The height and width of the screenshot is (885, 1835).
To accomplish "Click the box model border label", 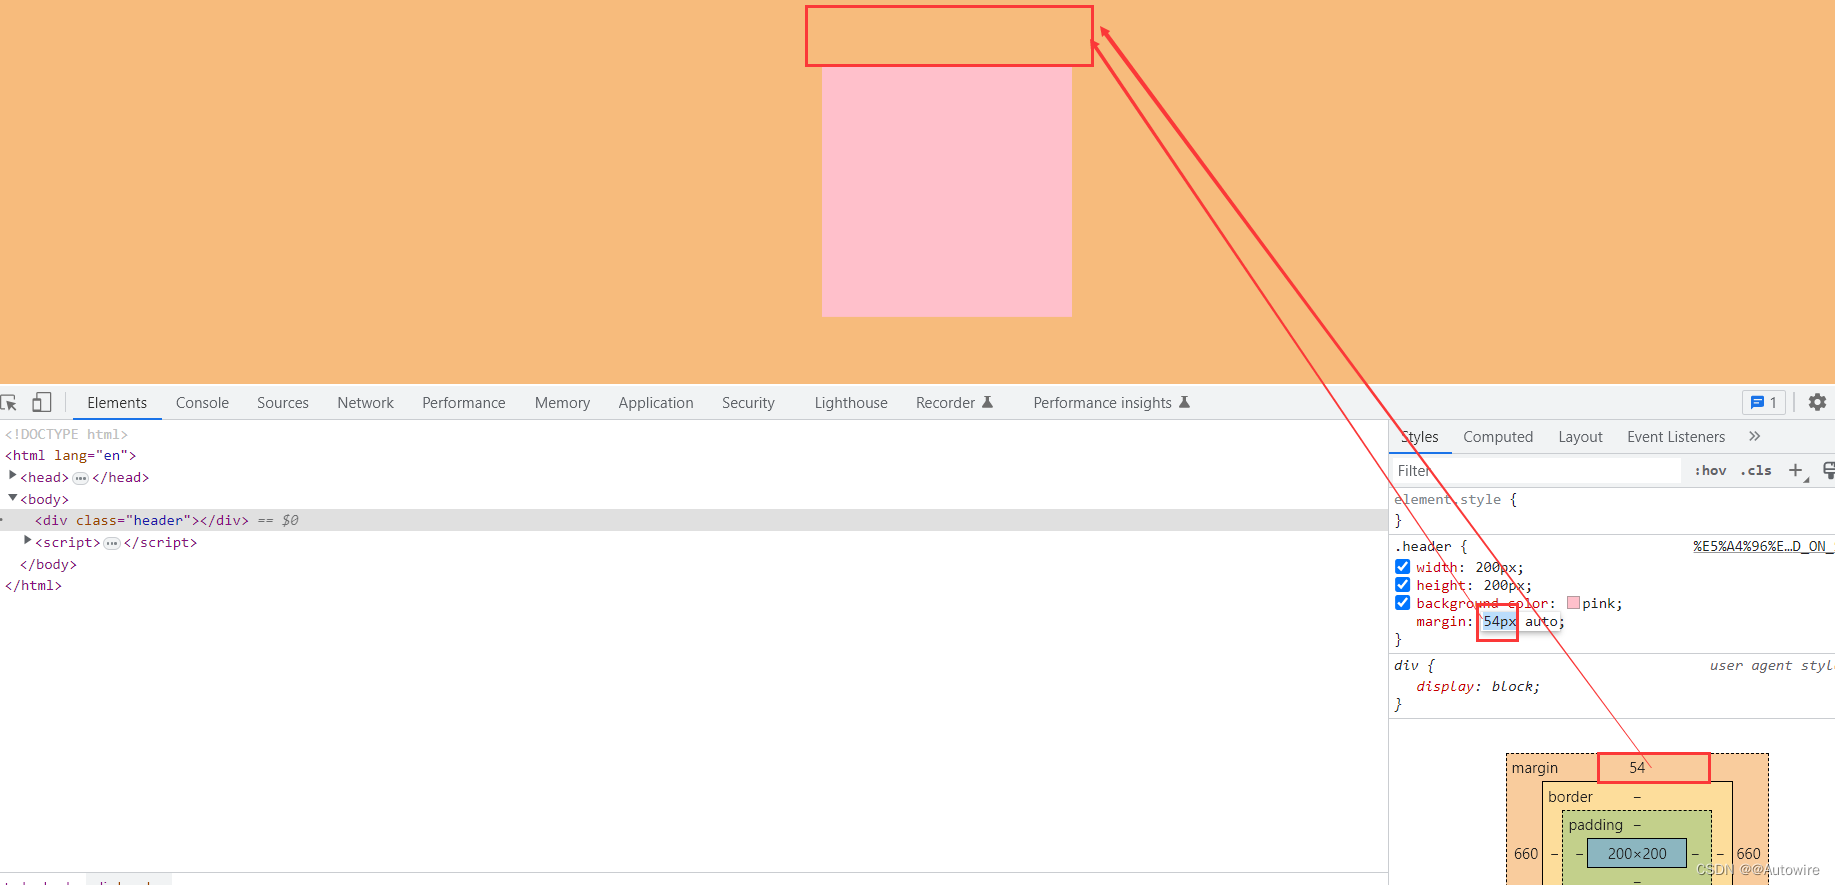I will [x=1570, y=796].
